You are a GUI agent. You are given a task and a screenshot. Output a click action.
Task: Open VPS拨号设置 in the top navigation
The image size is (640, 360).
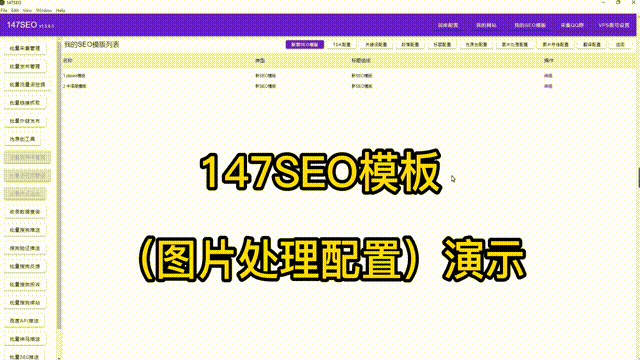click(614, 25)
